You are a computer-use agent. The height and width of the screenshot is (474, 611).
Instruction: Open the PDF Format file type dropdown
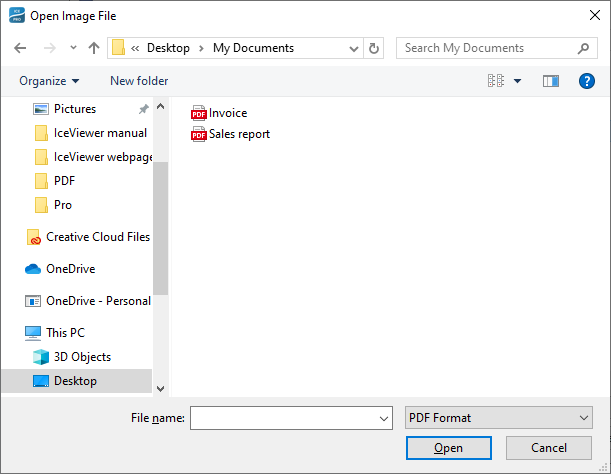click(x=499, y=418)
